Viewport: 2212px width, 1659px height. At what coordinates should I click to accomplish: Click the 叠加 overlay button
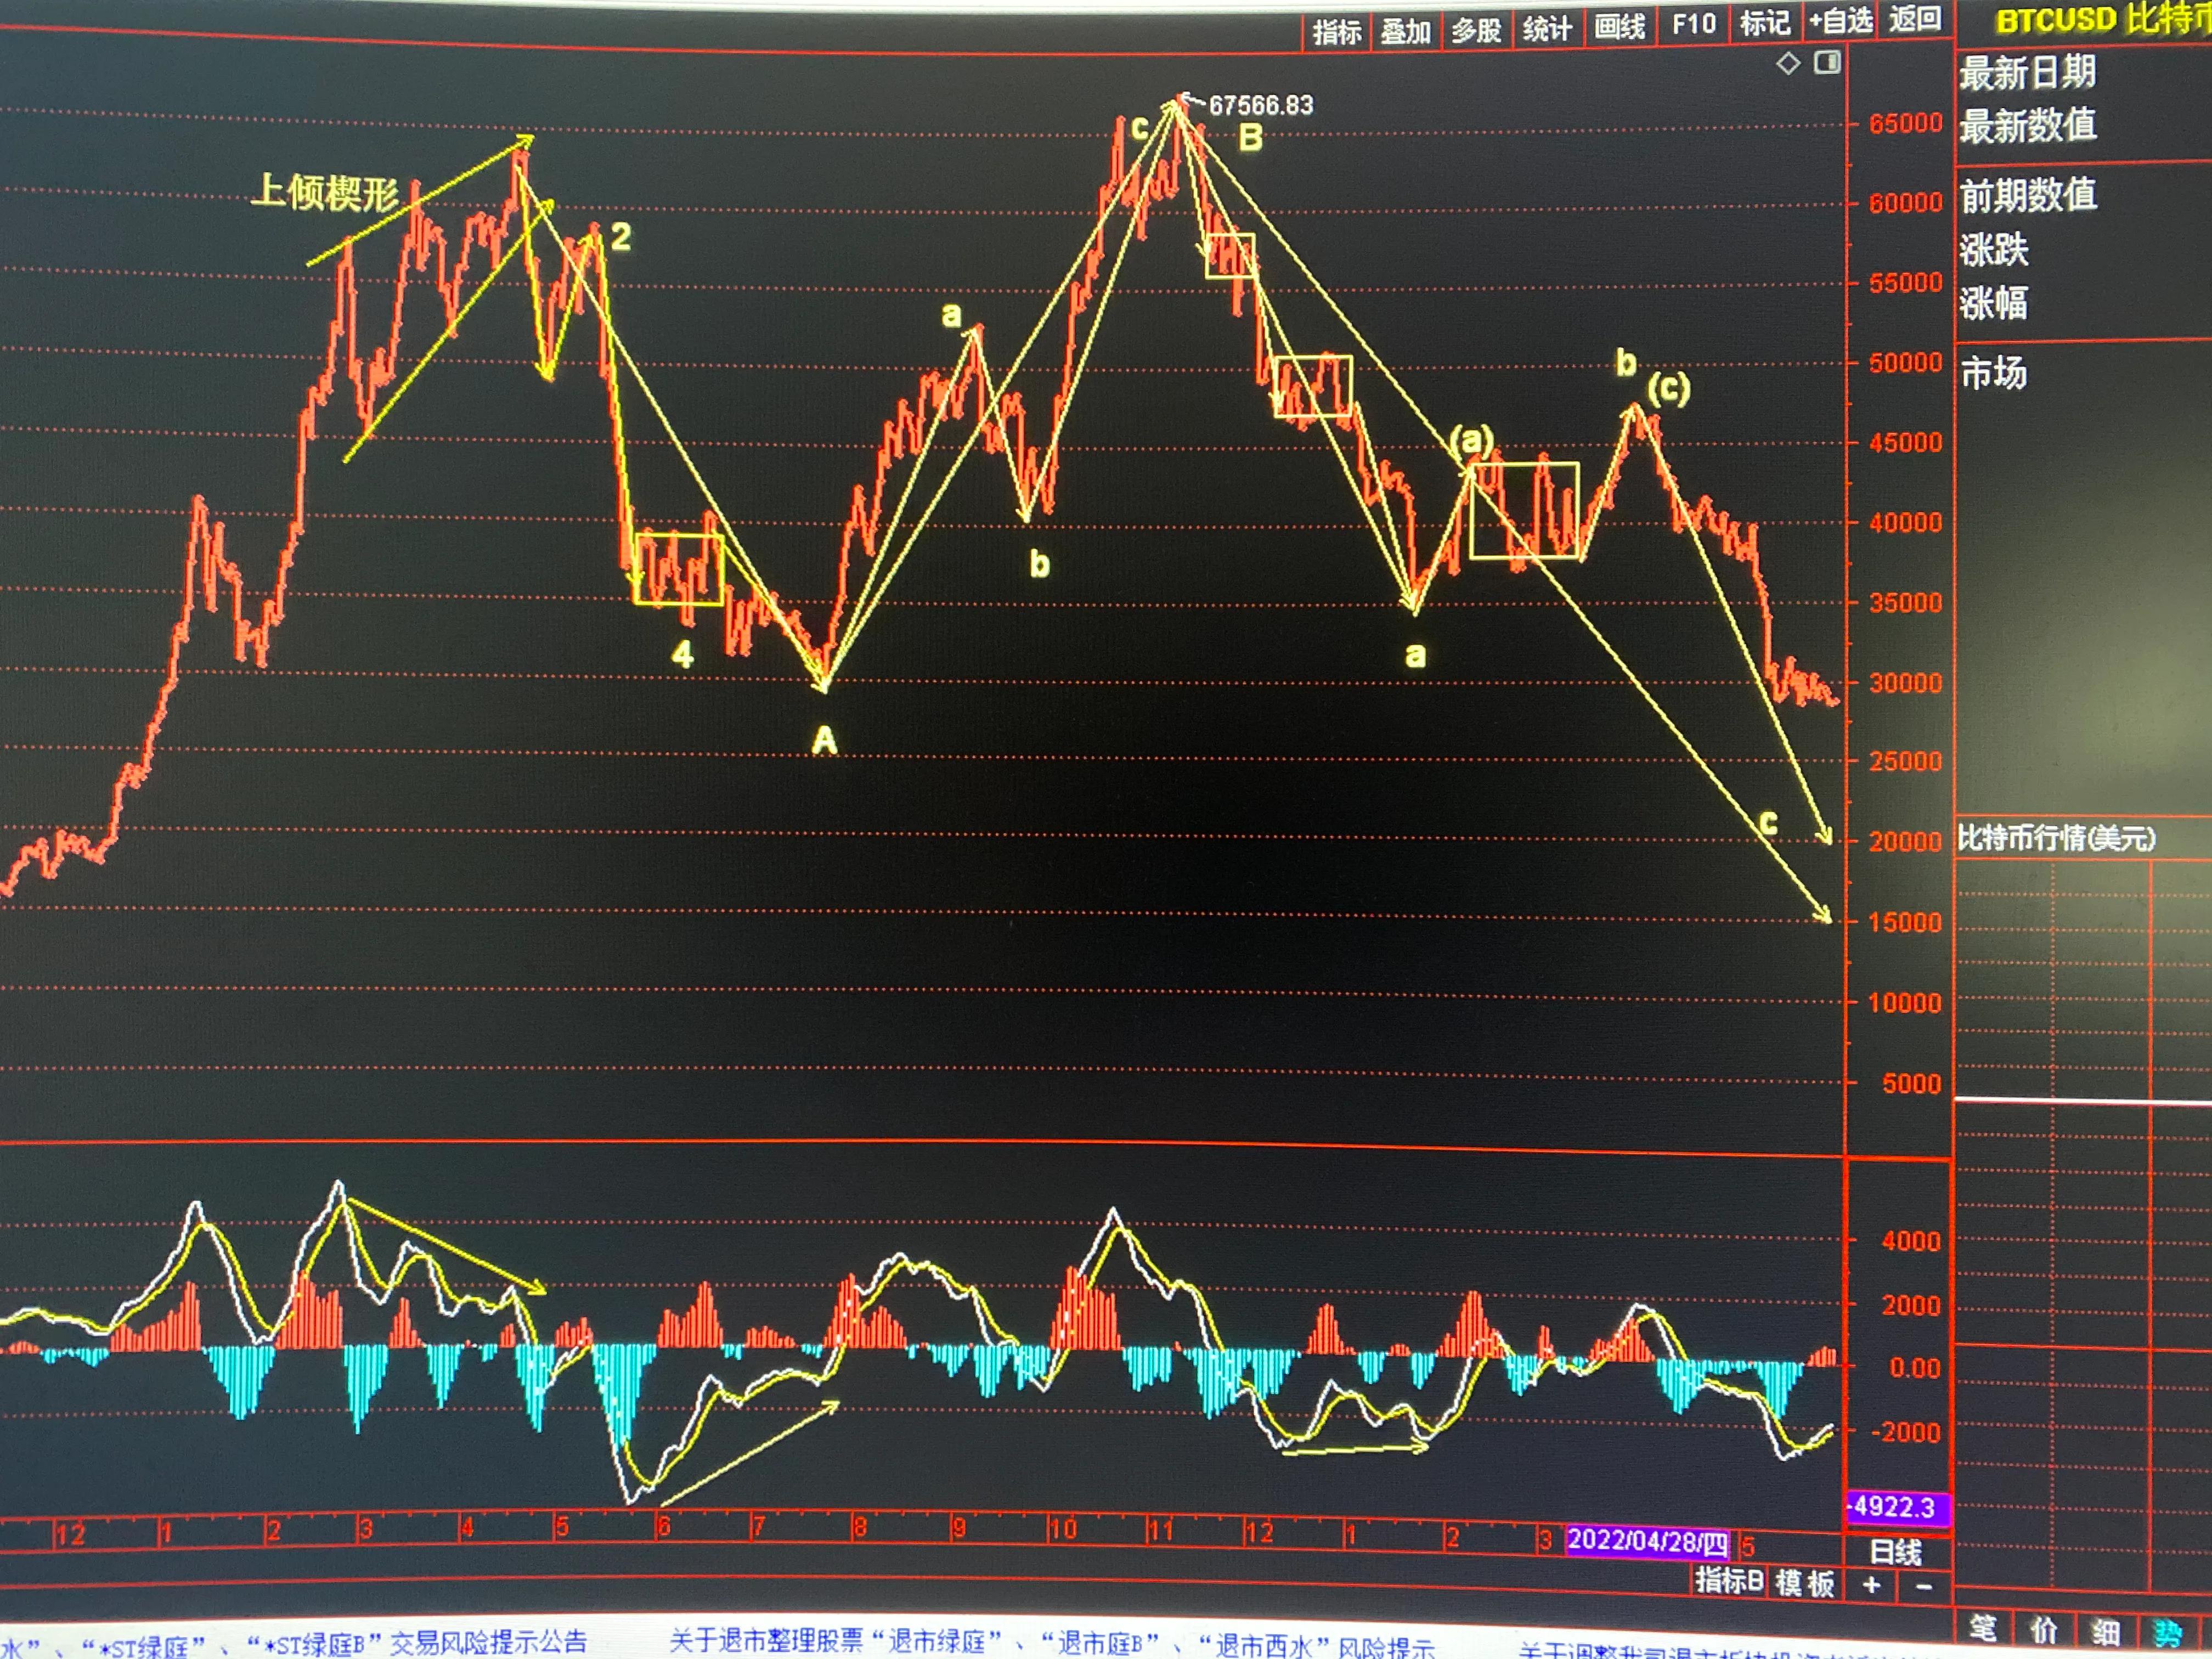pos(1406,31)
